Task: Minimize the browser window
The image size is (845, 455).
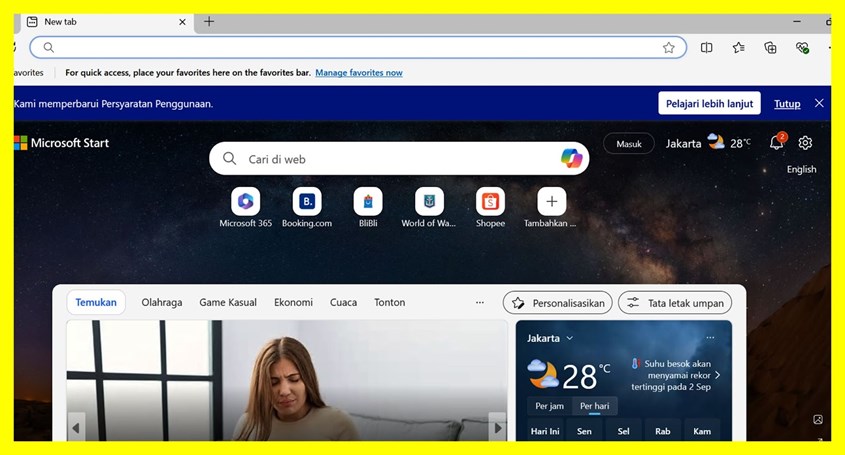Action: coord(797,22)
